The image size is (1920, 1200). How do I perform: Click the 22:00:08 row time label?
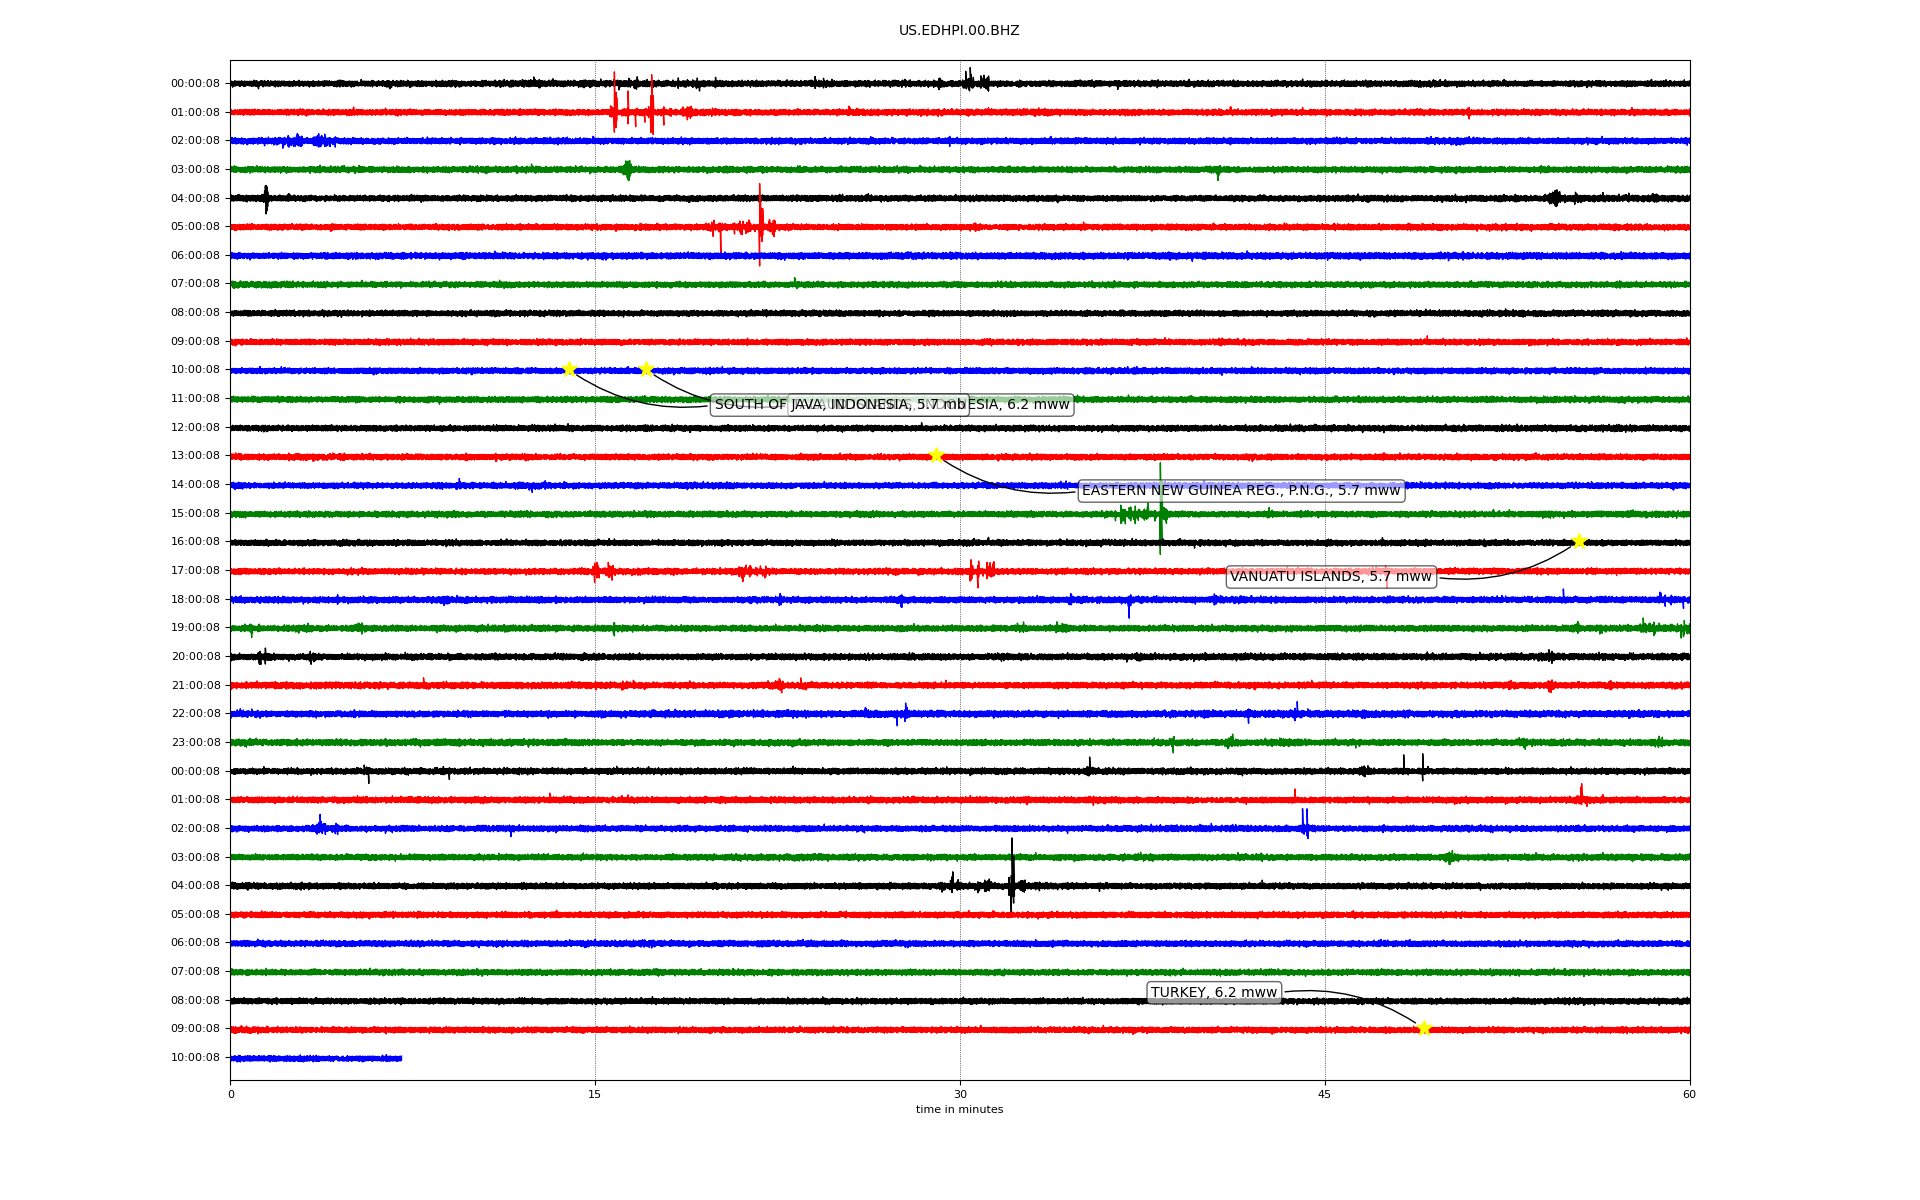point(195,714)
